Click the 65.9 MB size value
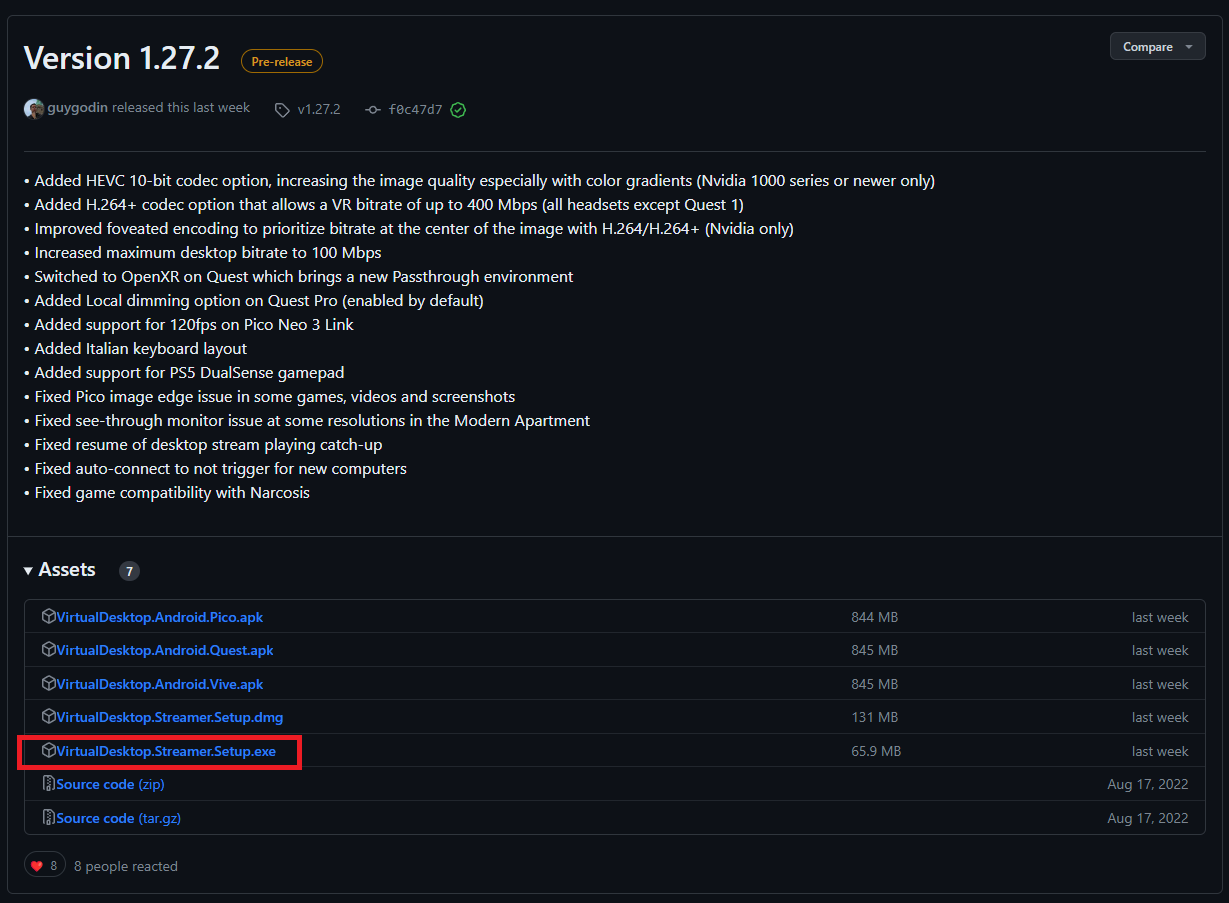Screen dimensions: 1229x903 (876, 751)
